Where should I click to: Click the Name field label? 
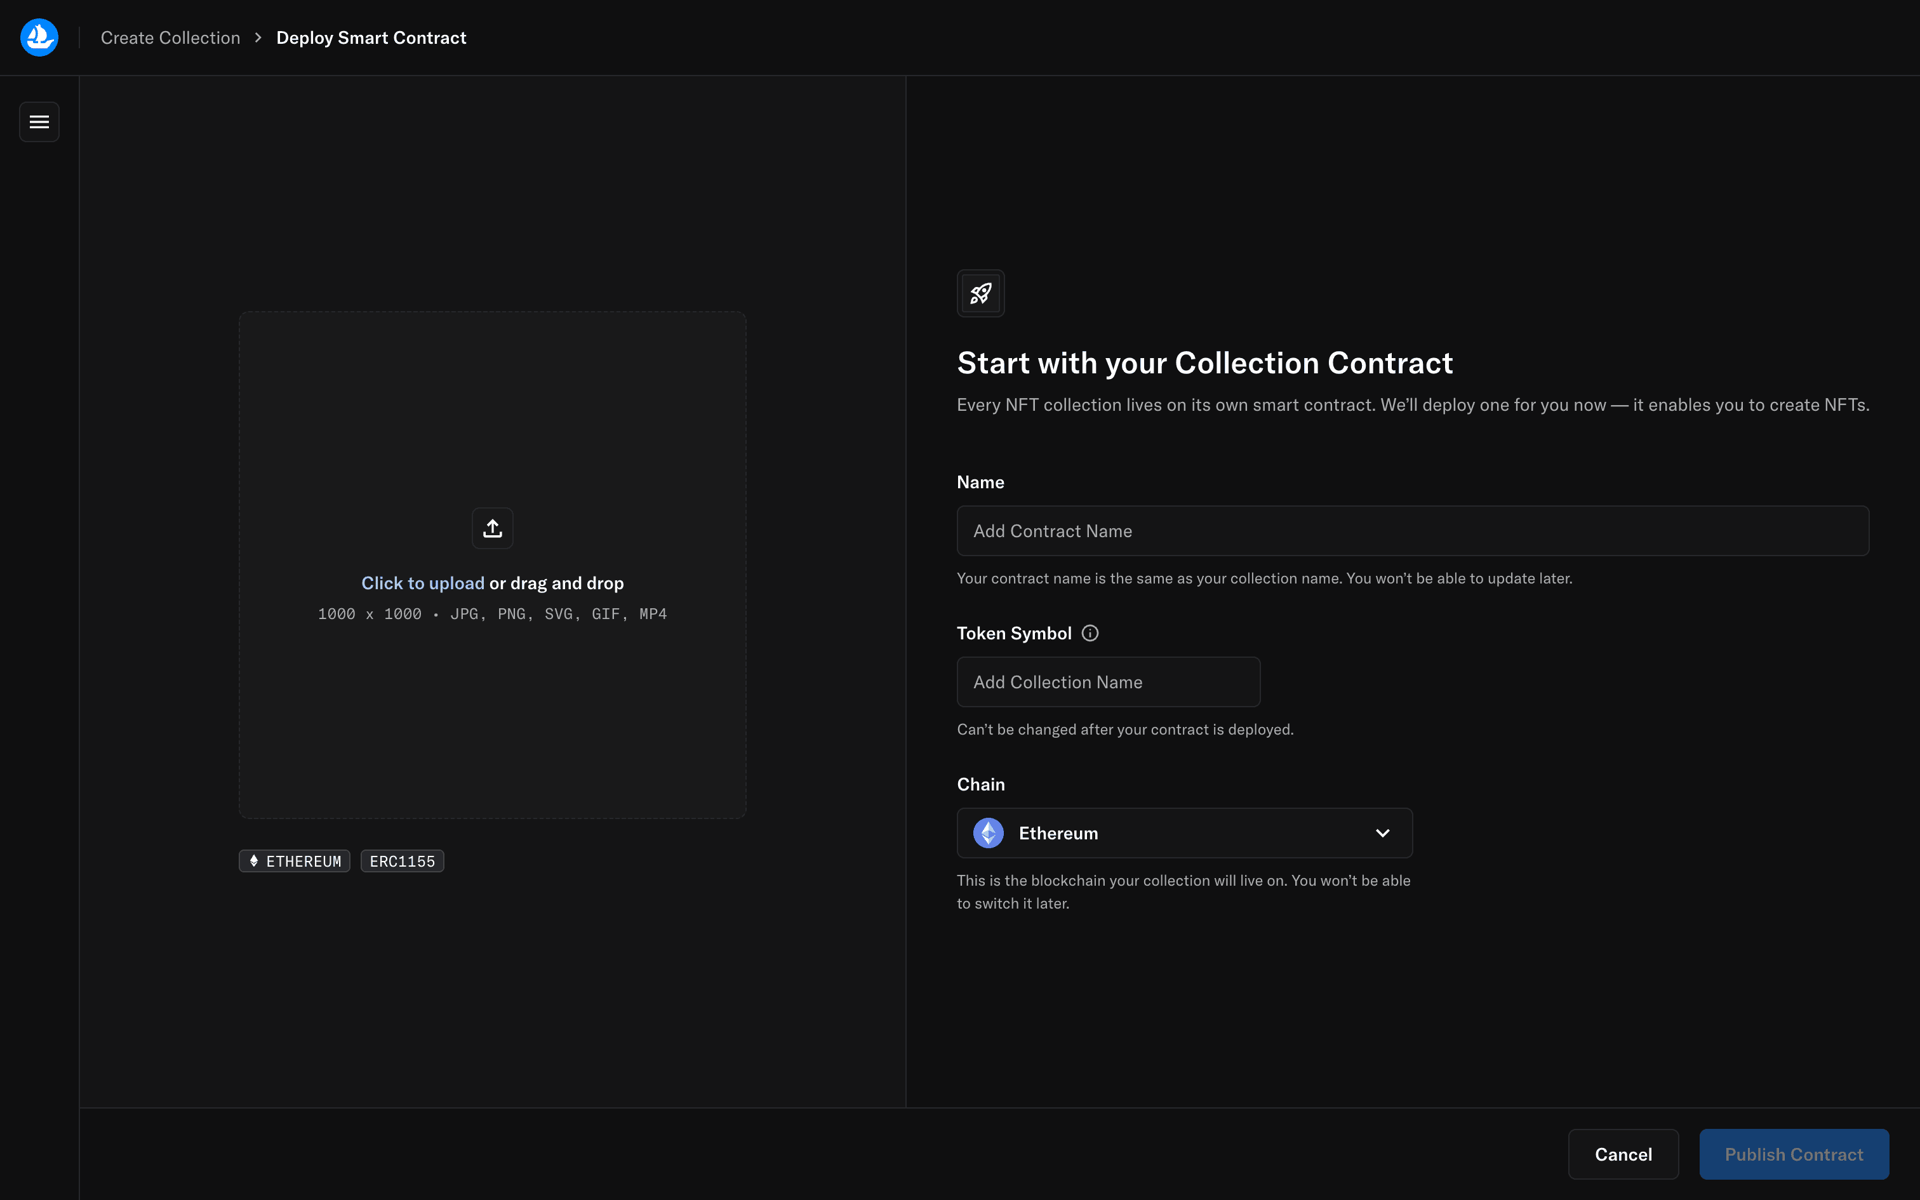click(x=980, y=482)
